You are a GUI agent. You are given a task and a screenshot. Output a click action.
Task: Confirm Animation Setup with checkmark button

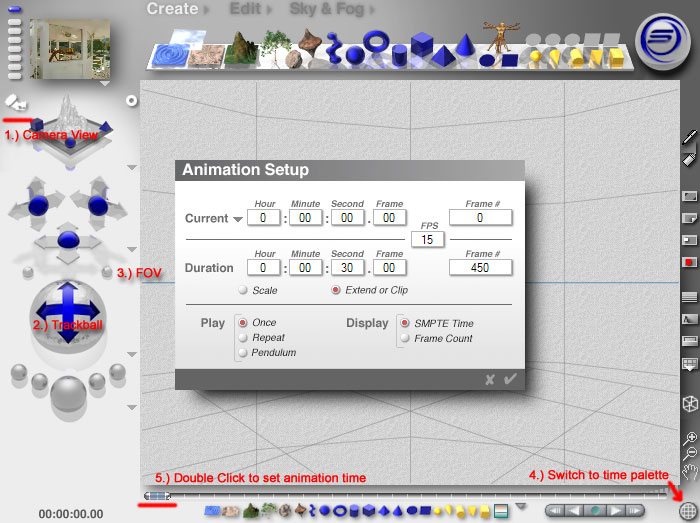pyautogui.click(x=511, y=379)
